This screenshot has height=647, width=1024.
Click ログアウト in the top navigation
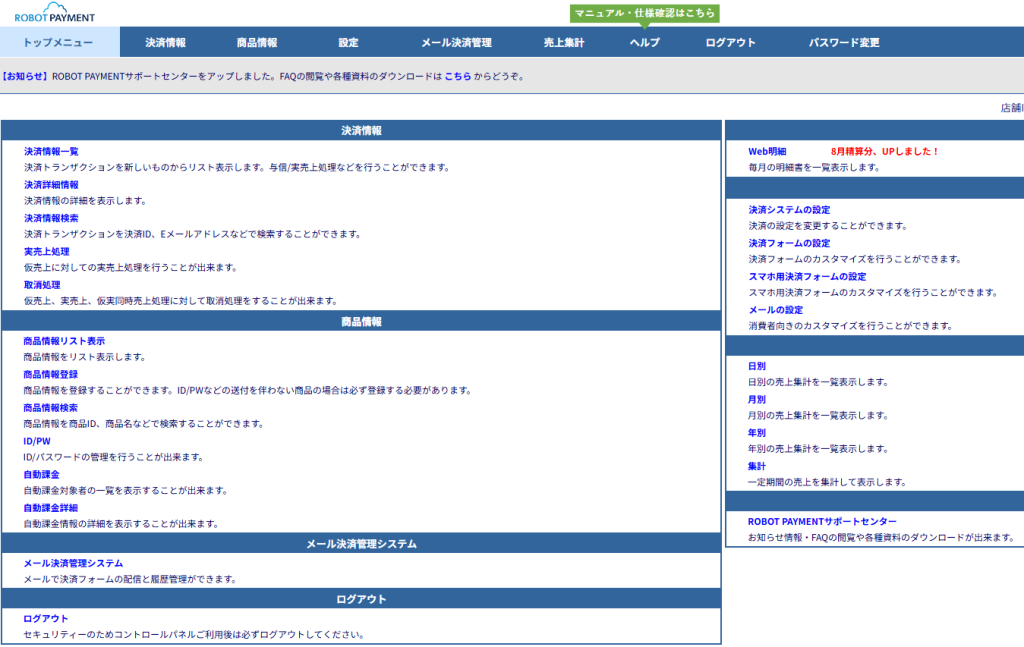[x=730, y=43]
